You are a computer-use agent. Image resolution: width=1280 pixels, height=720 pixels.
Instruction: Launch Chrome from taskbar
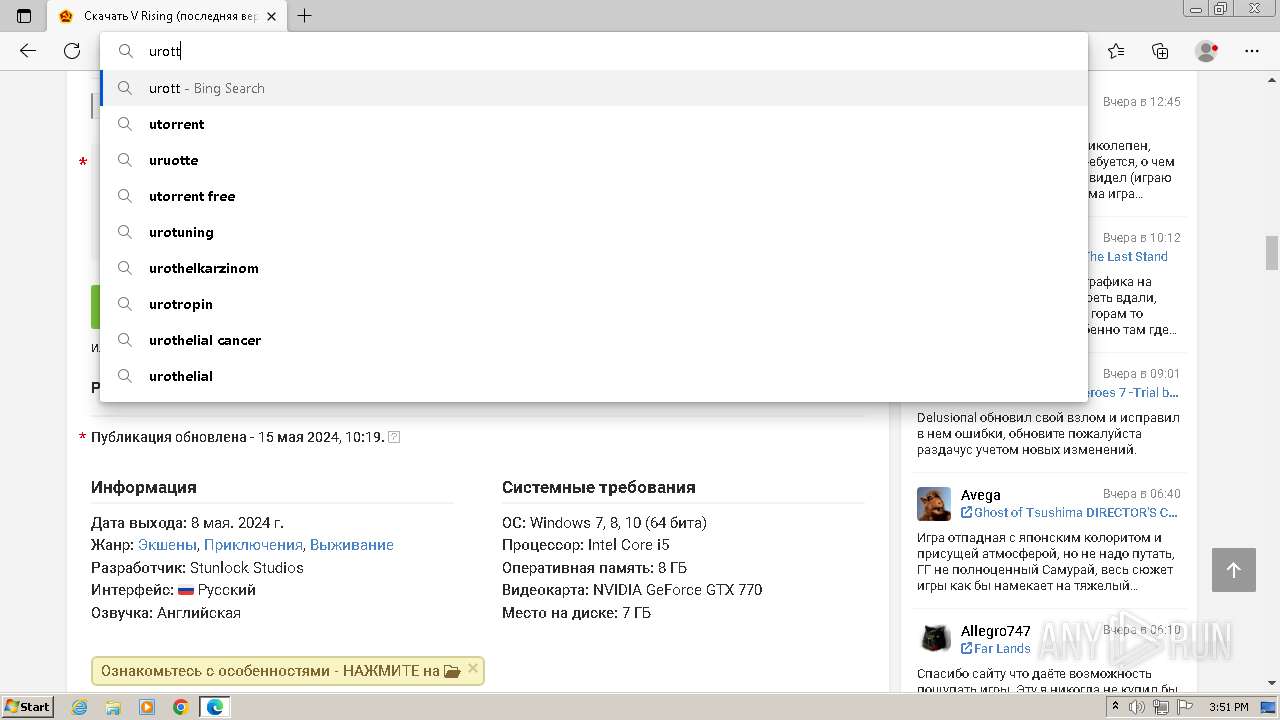[180, 707]
